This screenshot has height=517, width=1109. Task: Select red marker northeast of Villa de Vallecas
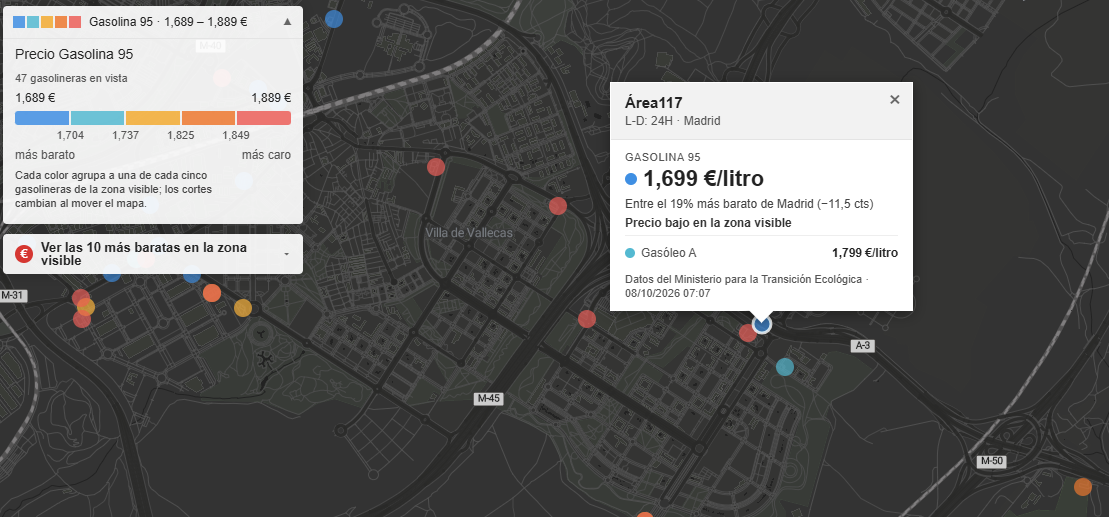point(558,206)
